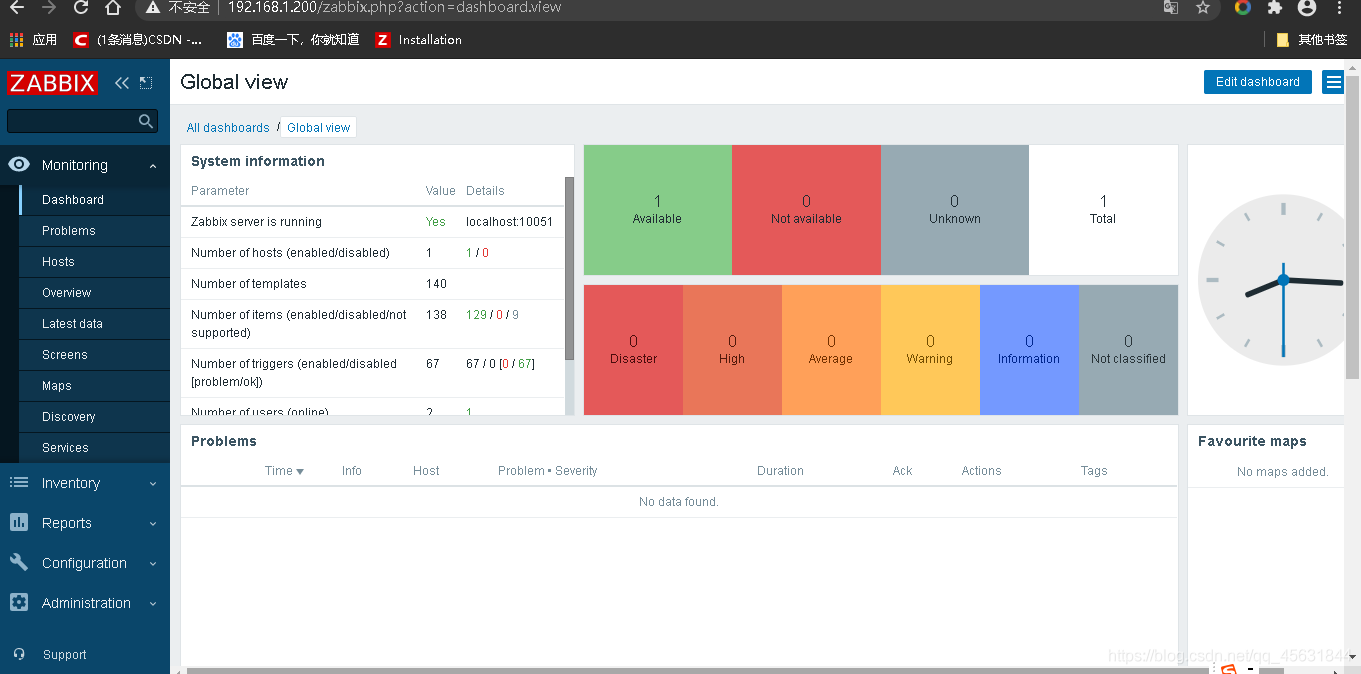Click the search magnifier icon in sidebar

coord(146,121)
